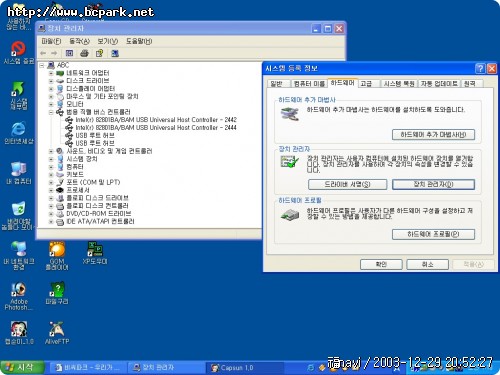The image size is (500, 375).
Task: Select the Adobe Photoshop desktop icon
Action: [x=19, y=296]
